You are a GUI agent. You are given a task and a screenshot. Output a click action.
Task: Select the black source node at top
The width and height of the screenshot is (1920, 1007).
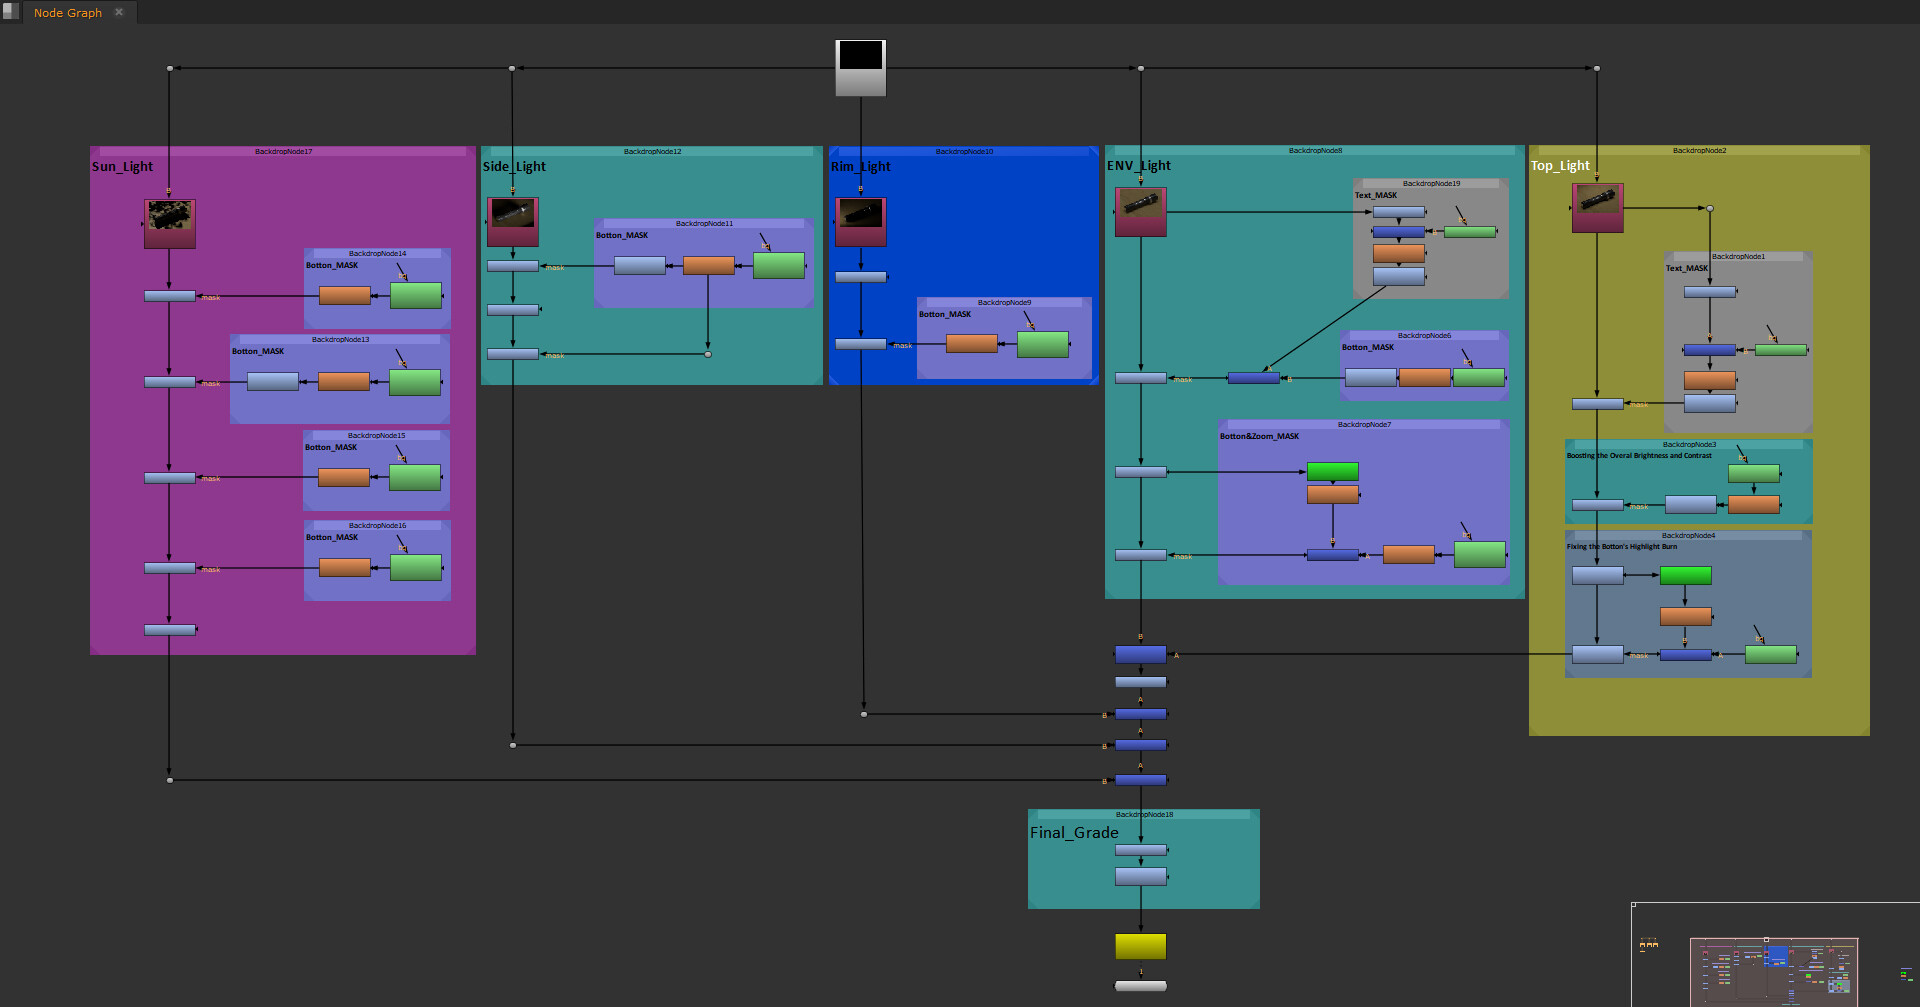coord(860,67)
